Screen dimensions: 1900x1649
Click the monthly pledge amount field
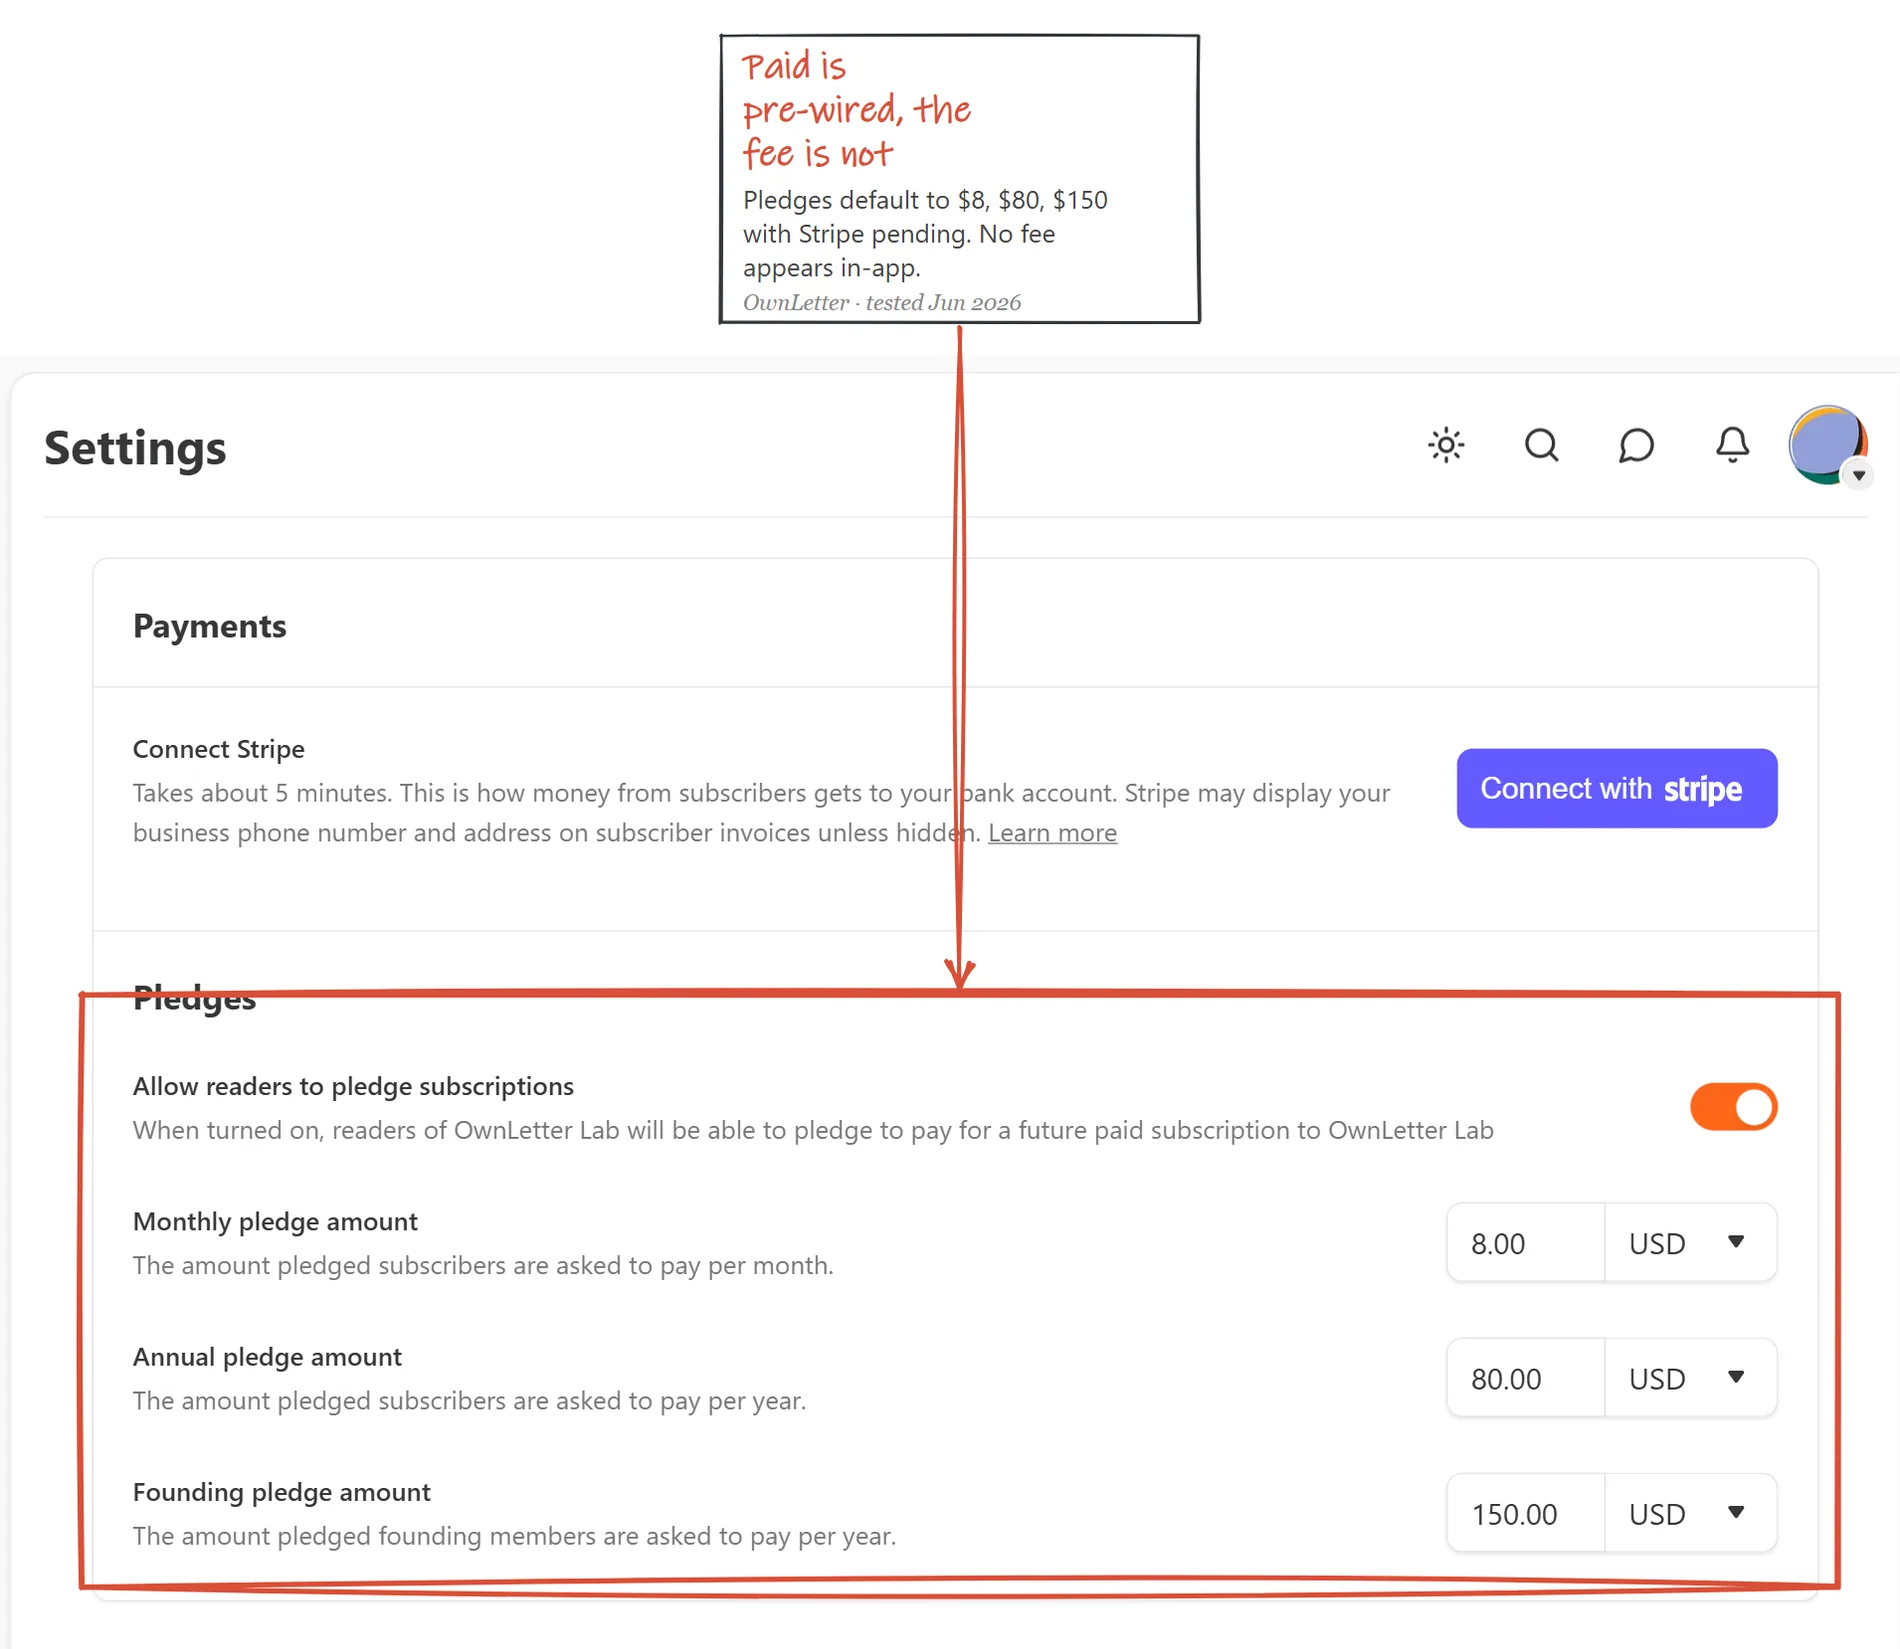[1525, 1243]
